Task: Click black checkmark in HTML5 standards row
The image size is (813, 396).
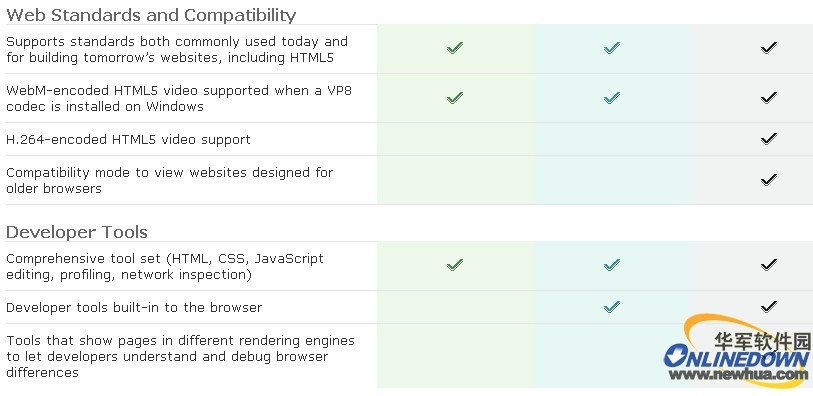Action: pos(768,48)
